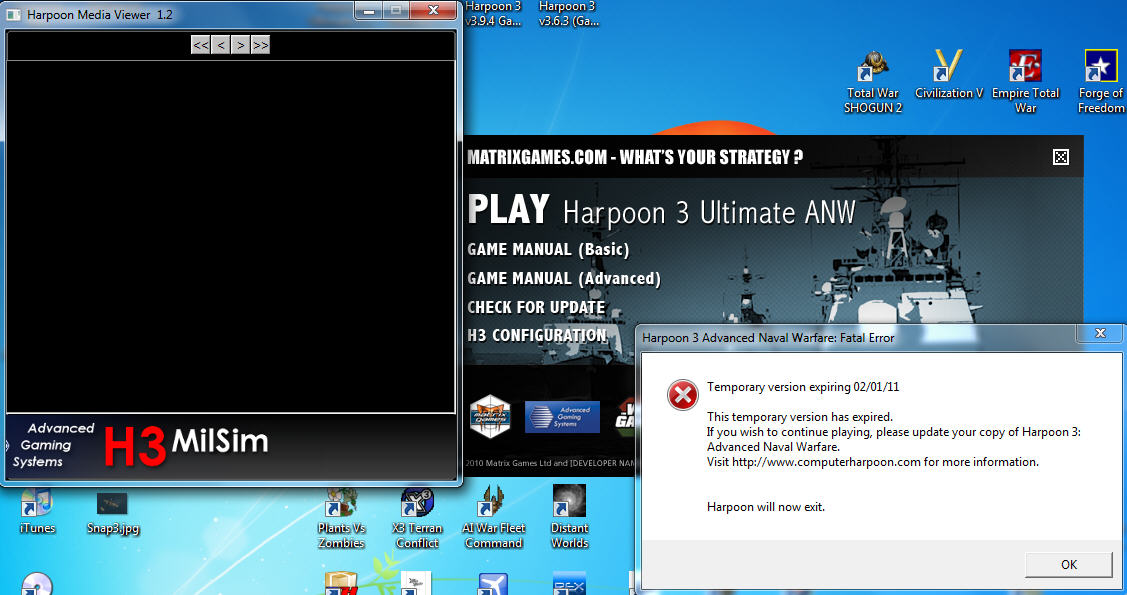The width and height of the screenshot is (1127, 595).
Task: Open iTunes desktop shortcut
Action: (x=37, y=512)
